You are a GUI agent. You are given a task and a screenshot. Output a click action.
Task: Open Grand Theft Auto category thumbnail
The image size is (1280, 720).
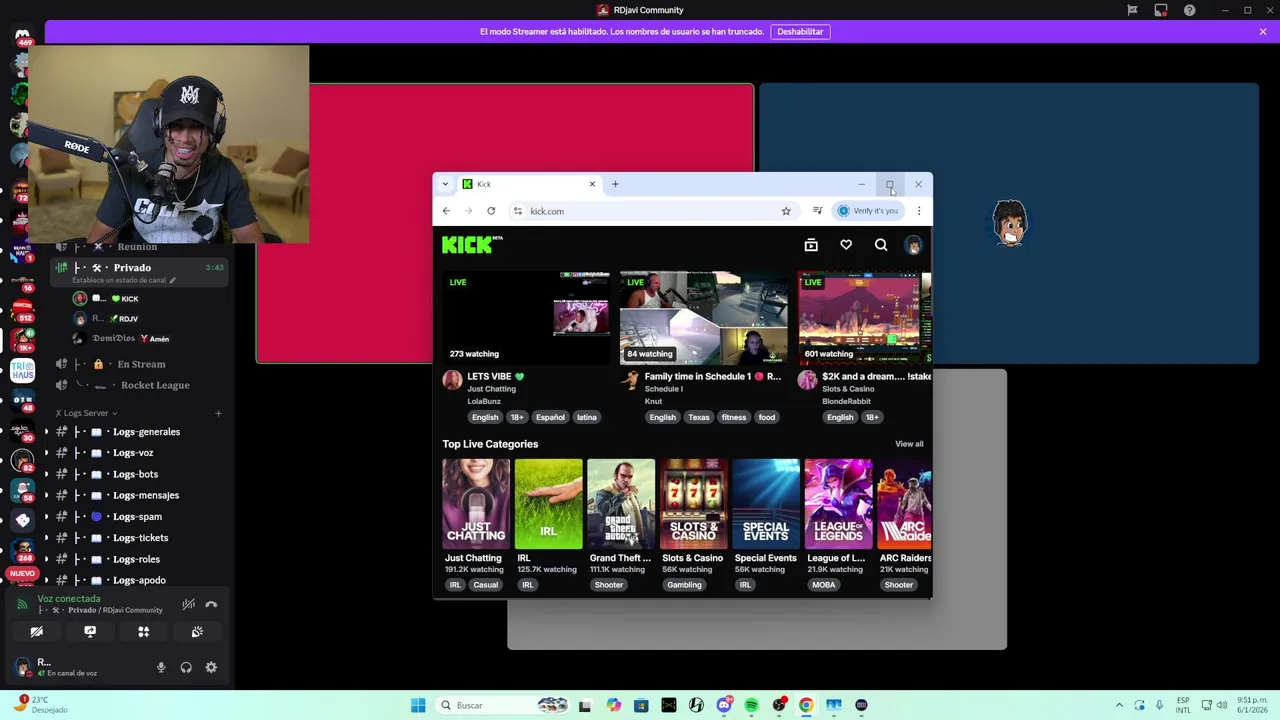[x=621, y=504]
